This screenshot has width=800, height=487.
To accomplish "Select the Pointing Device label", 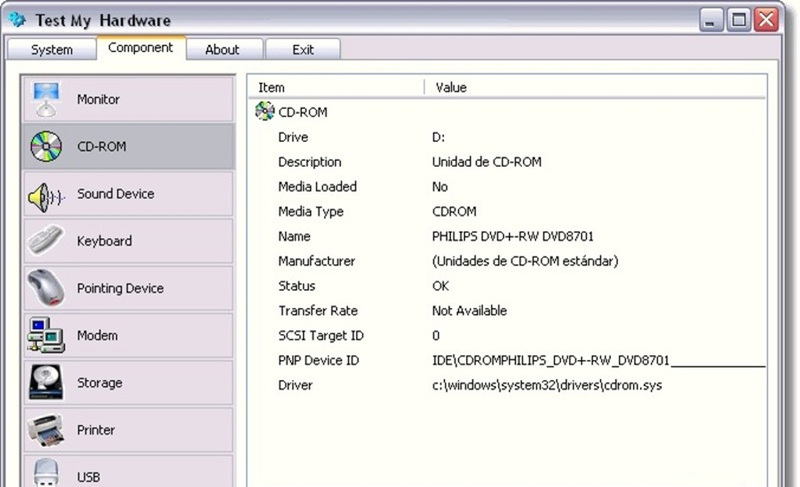I will click(x=120, y=288).
